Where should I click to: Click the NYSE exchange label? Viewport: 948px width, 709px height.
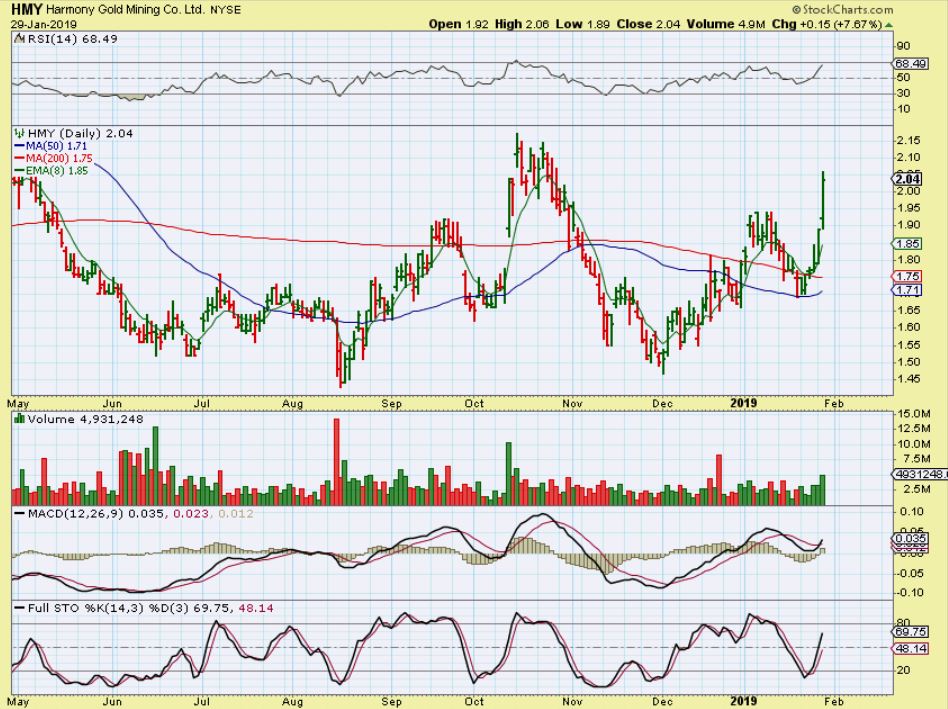(x=226, y=10)
